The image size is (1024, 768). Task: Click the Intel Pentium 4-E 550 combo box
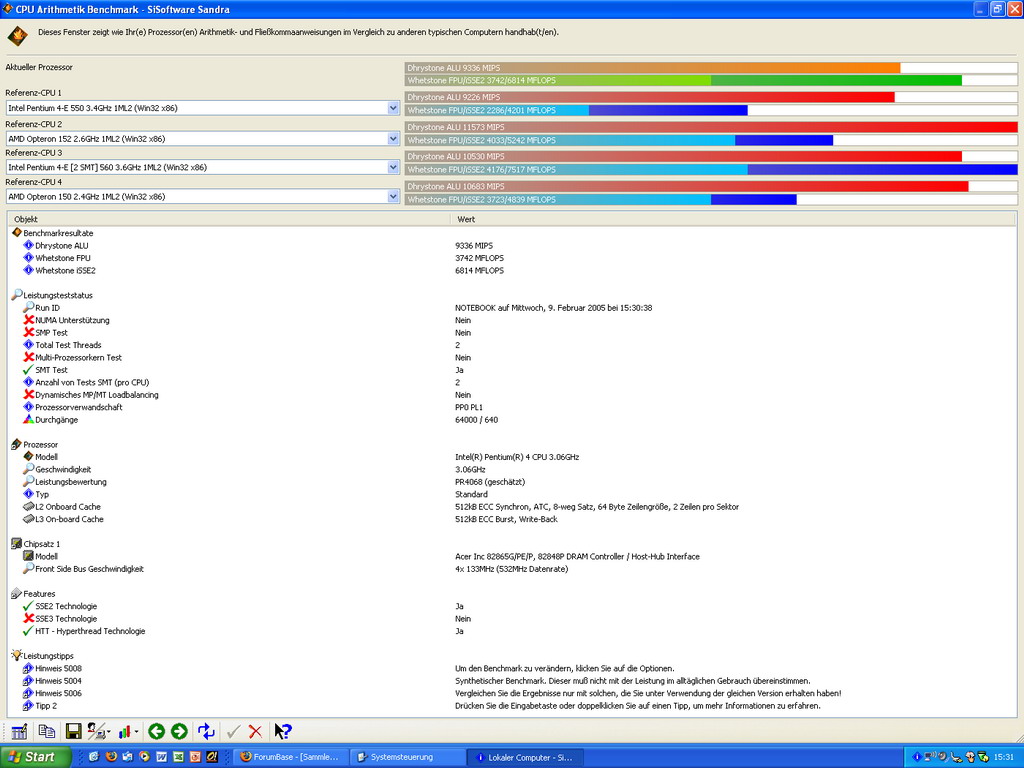click(202, 108)
